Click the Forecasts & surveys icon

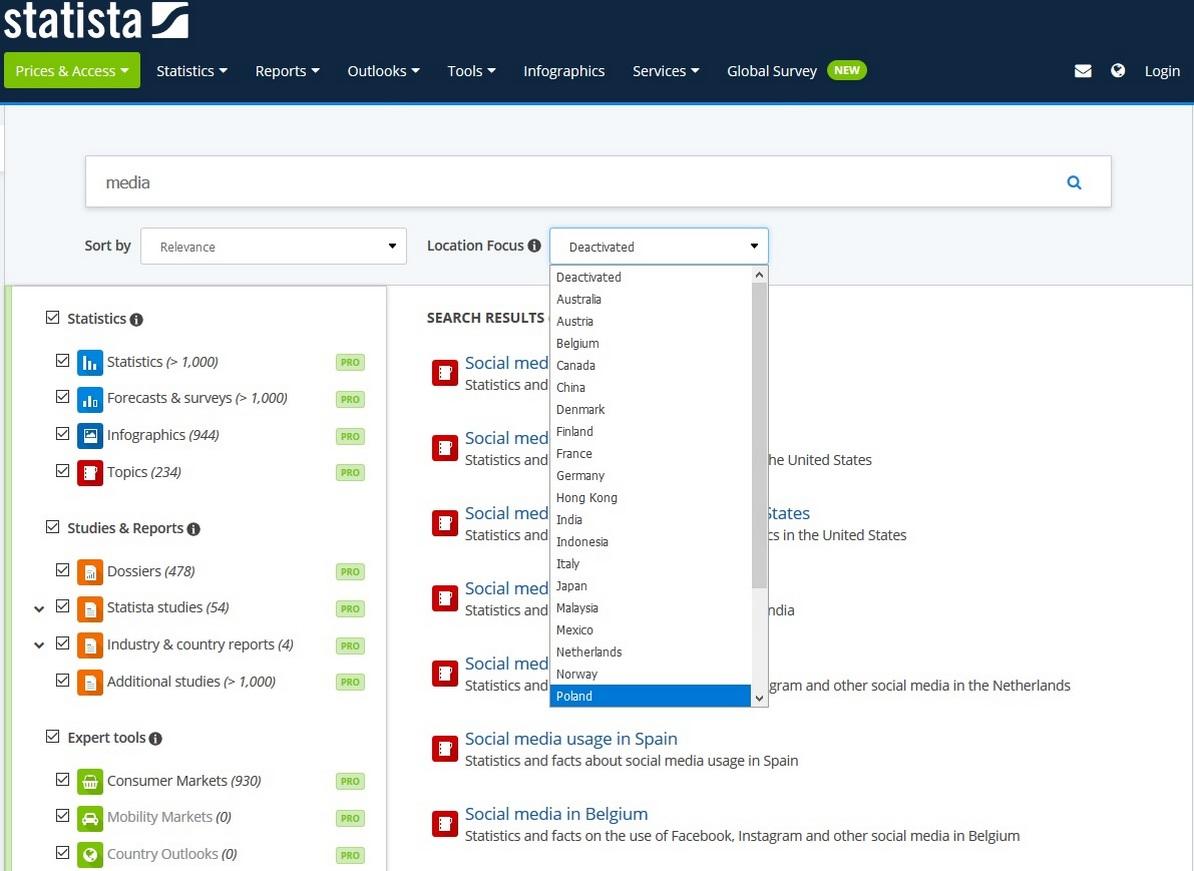(90, 399)
